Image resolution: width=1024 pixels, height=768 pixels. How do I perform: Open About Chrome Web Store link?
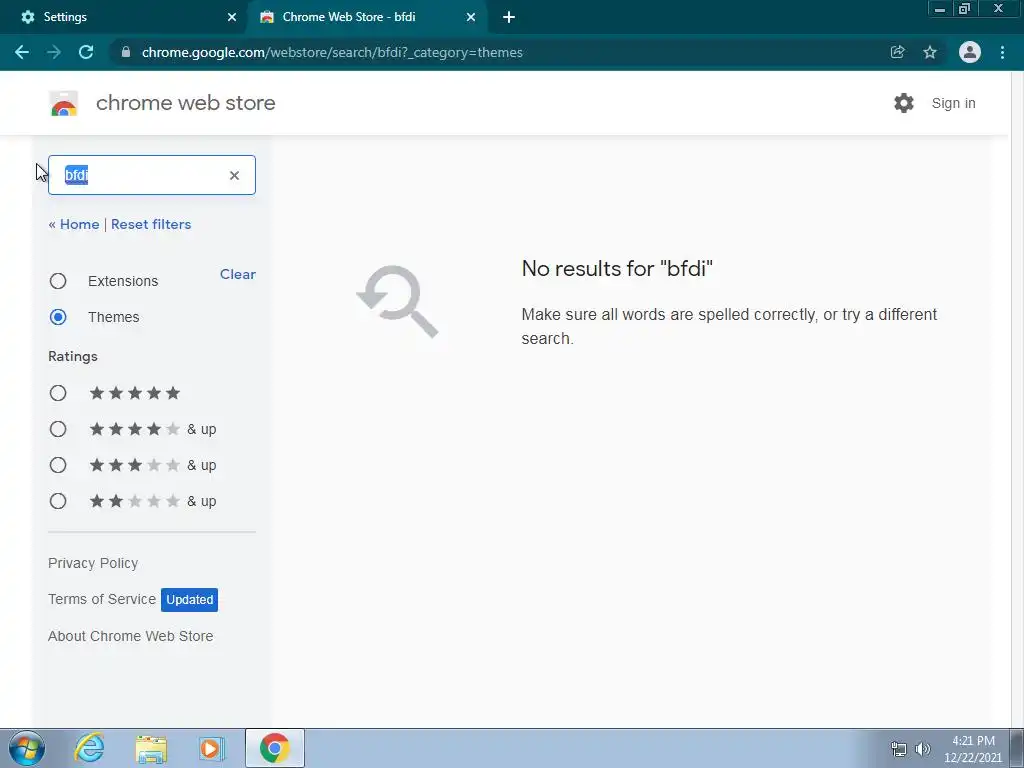click(131, 636)
